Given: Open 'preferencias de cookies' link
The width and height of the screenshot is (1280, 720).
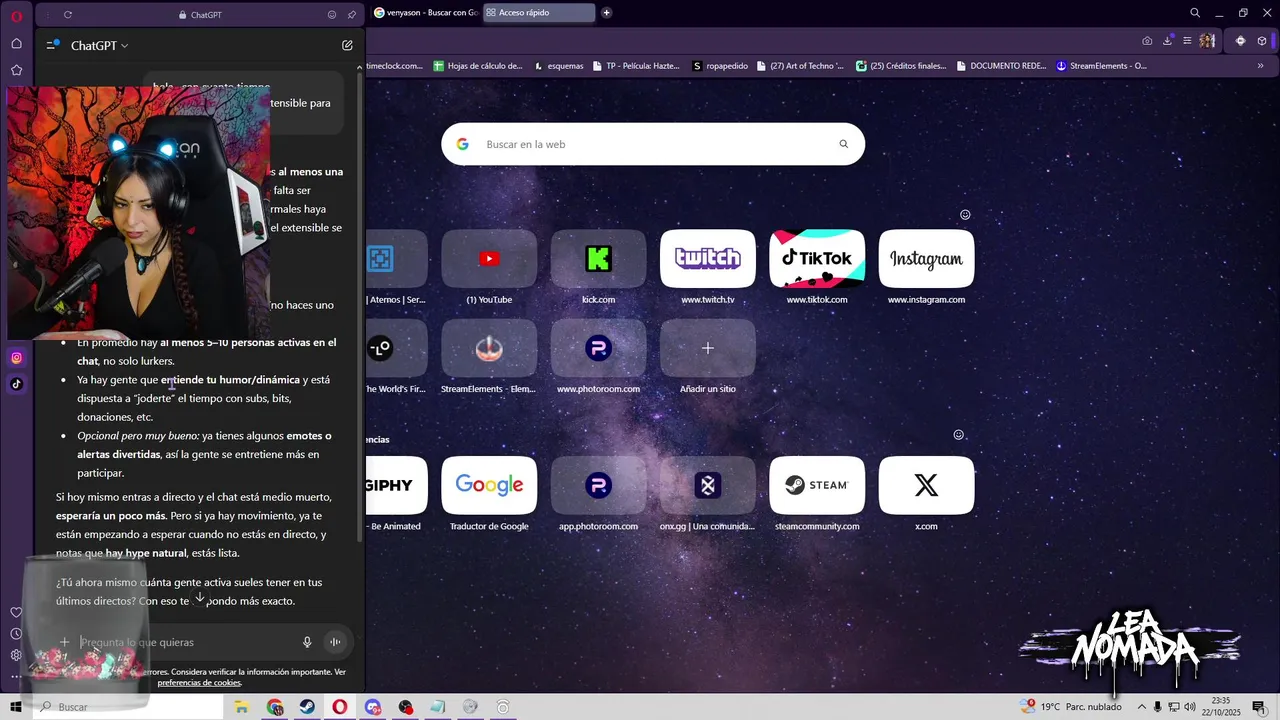Looking at the screenshot, I should 199,682.
